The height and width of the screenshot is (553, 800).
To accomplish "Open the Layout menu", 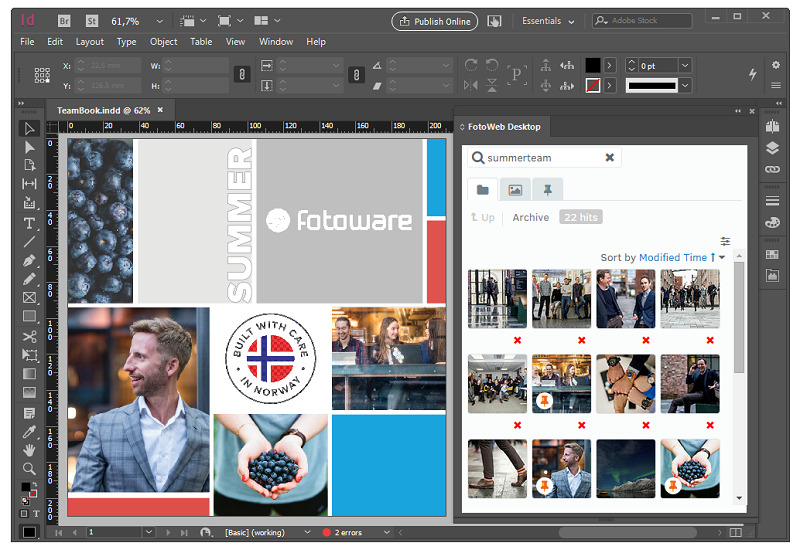I will pyautogui.click(x=90, y=42).
